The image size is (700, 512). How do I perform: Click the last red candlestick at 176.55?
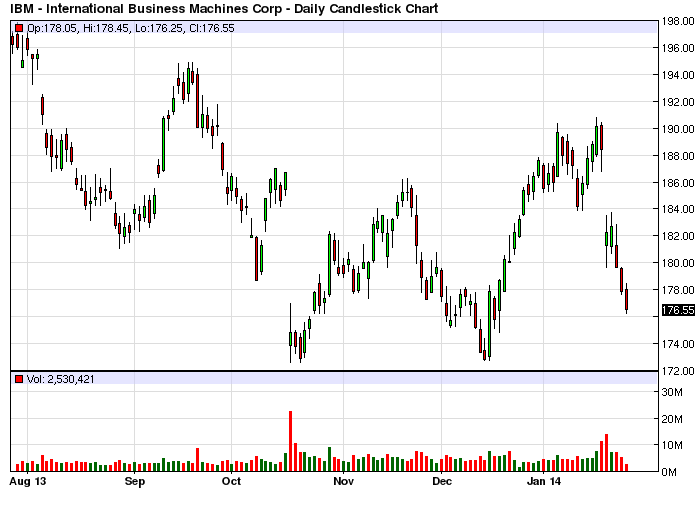[x=627, y=300]
